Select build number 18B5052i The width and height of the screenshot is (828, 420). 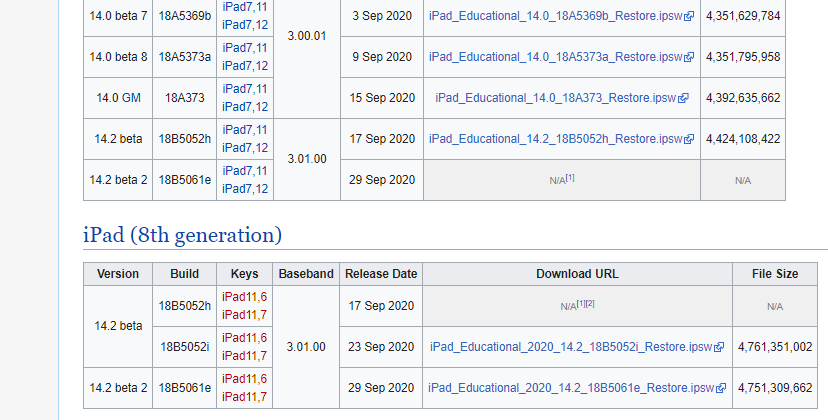[x=184, y=347]
